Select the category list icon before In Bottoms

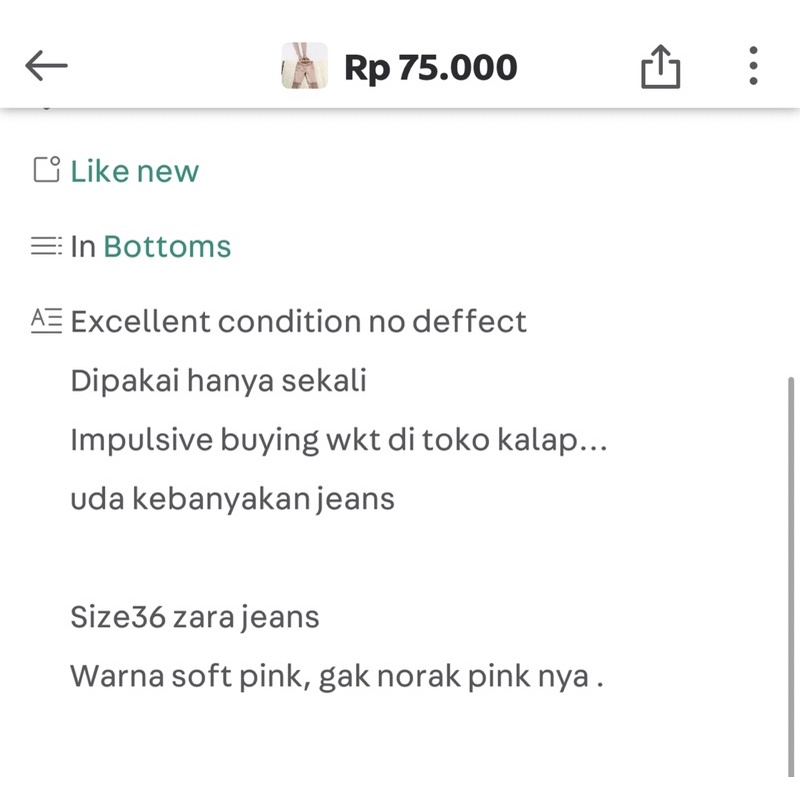point(45,246)
